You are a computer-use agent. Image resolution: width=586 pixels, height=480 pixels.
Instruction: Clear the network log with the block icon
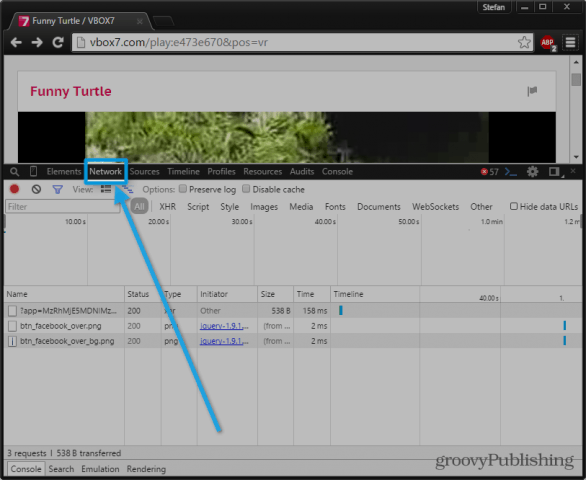pyautogui.click(x=36, y=189)
